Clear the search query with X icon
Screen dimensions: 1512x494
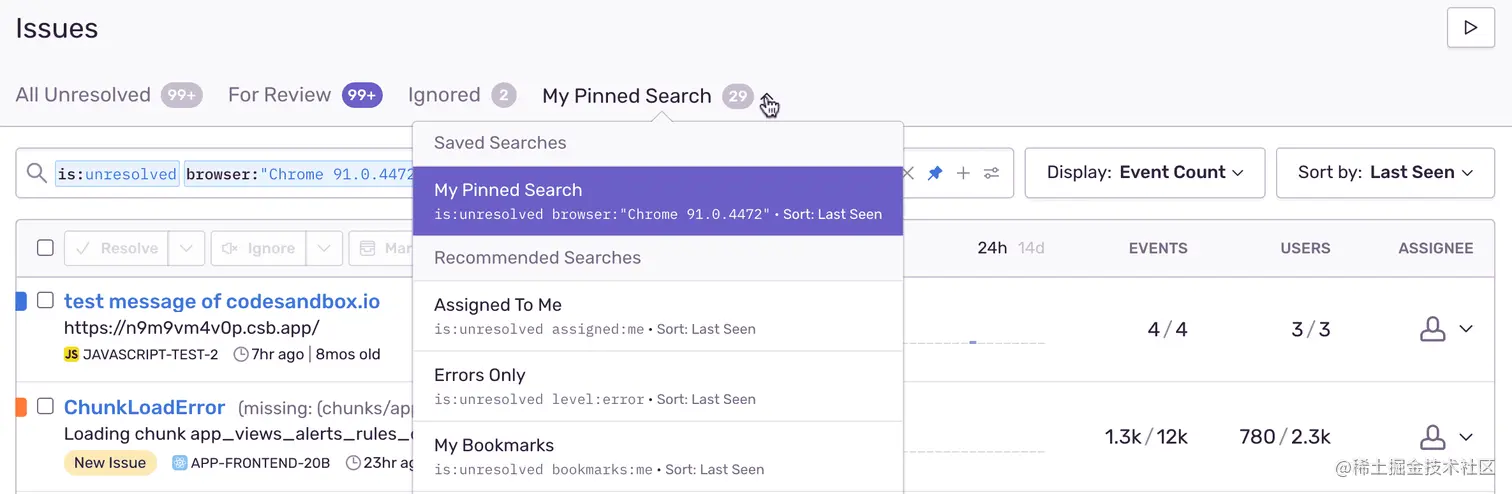[908, 173]
